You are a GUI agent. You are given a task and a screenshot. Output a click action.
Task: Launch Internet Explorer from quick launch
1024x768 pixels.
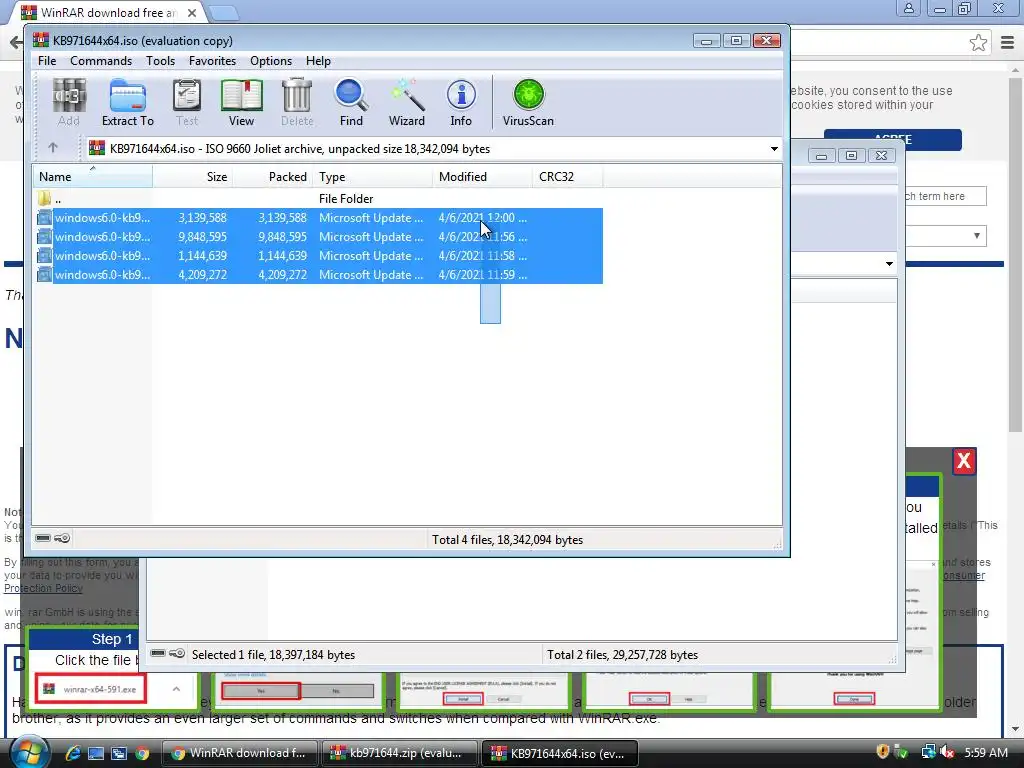pos(72,753)
